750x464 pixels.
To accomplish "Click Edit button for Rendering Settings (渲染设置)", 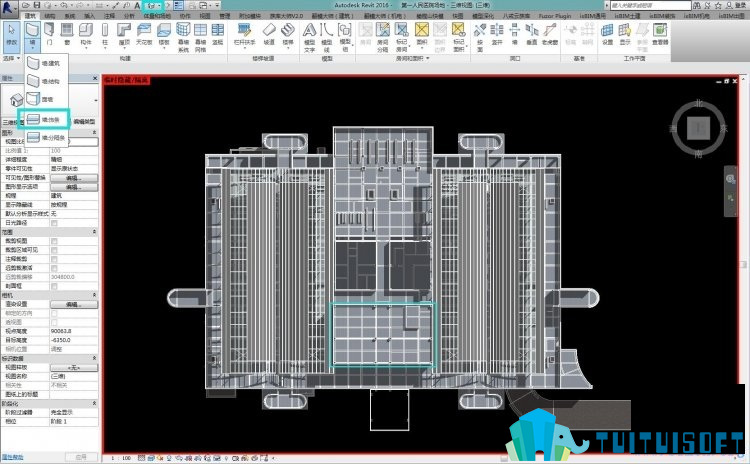I will click(x=74, y=305).
